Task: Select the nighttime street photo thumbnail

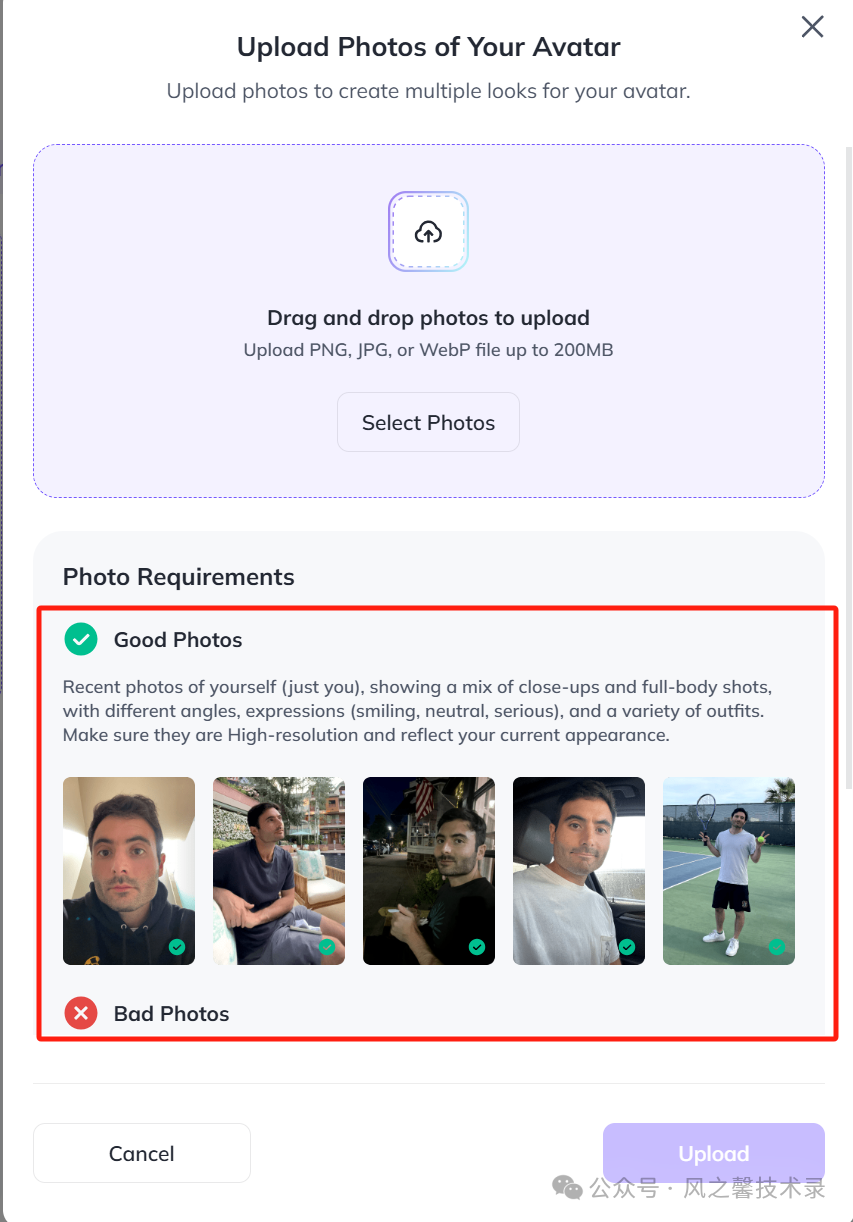Action: (429, 870)
